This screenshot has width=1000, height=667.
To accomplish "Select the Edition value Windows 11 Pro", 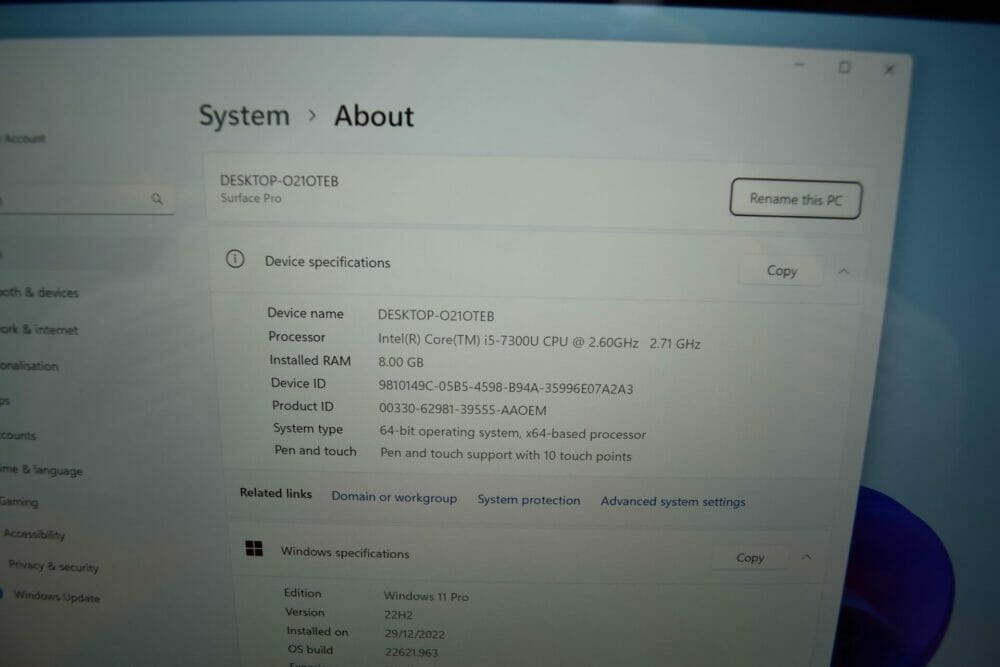I will pos(426,596).
